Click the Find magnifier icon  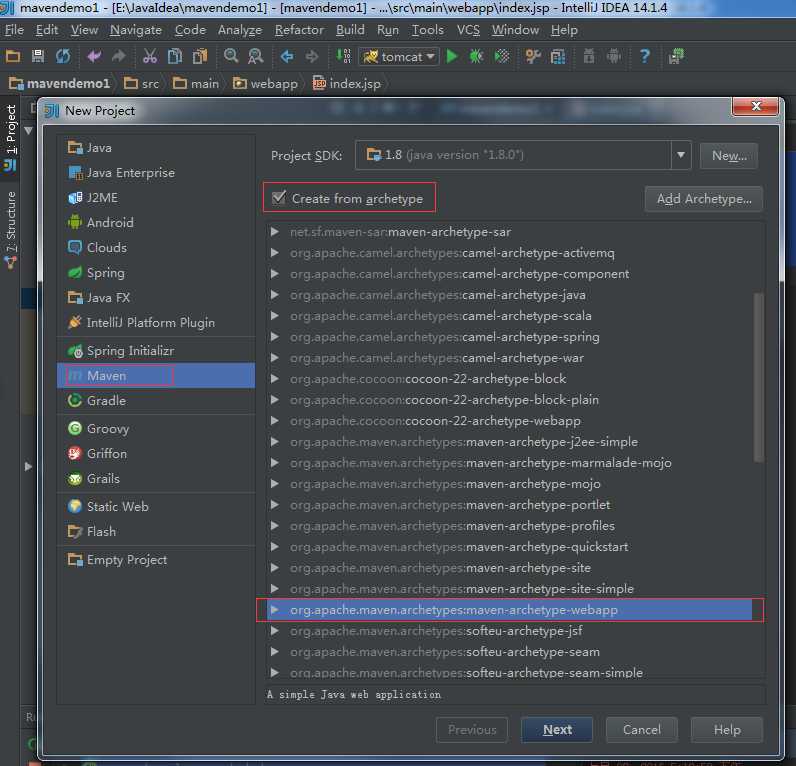(x=231, y=56)
